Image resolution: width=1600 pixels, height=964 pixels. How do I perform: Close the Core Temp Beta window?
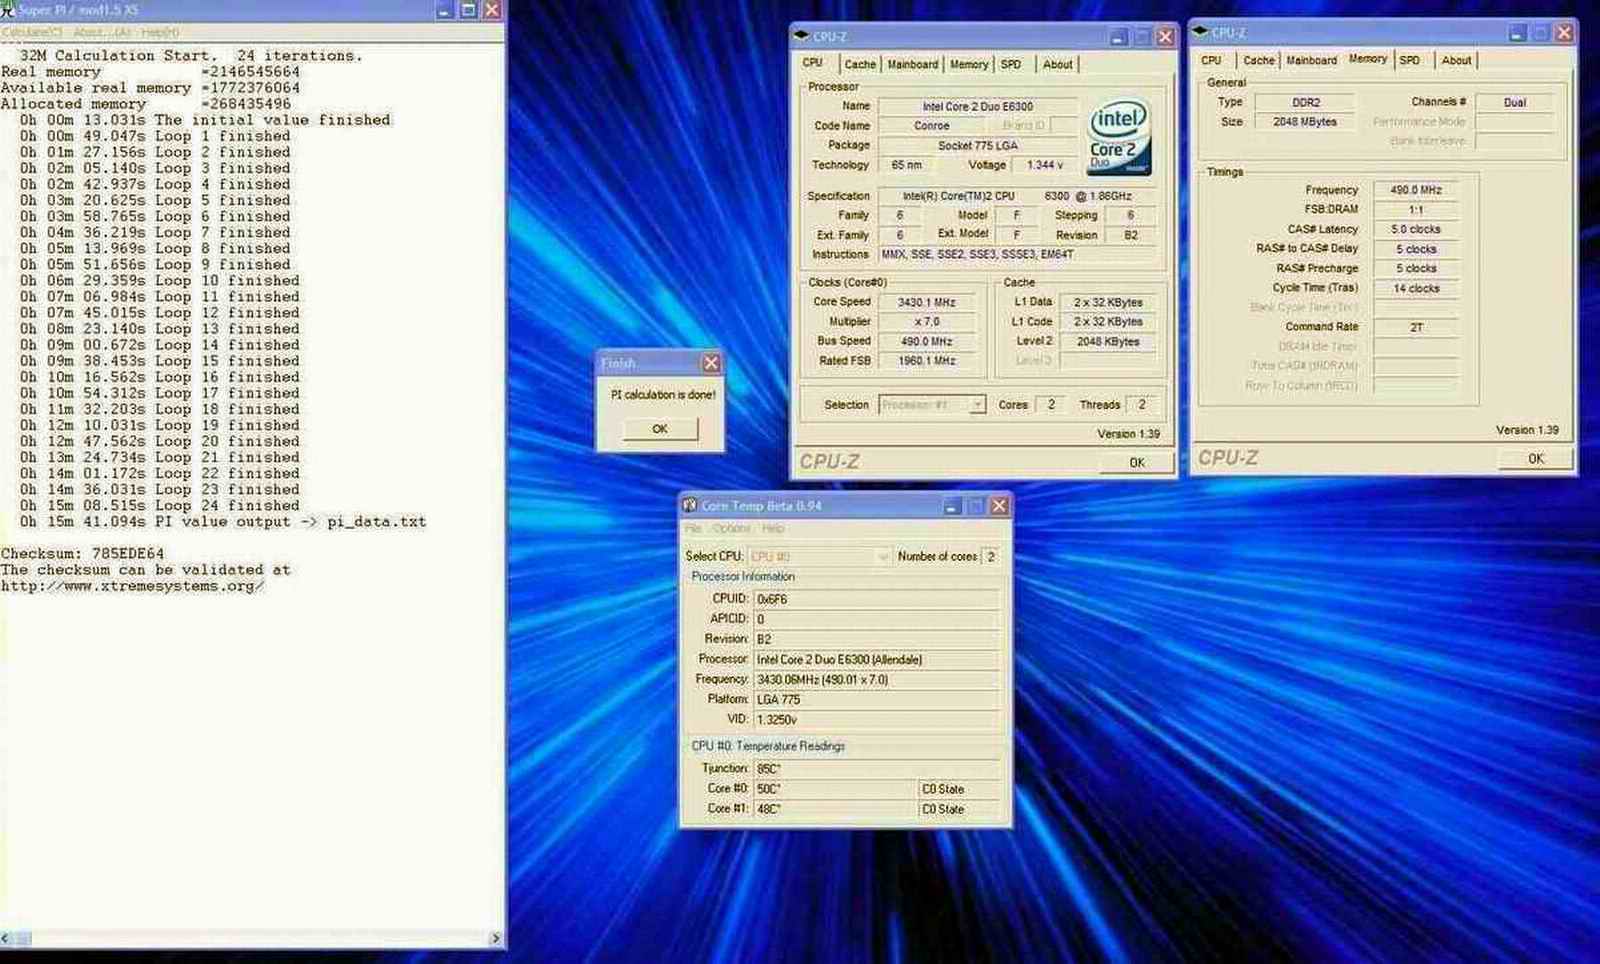[999, 506]
